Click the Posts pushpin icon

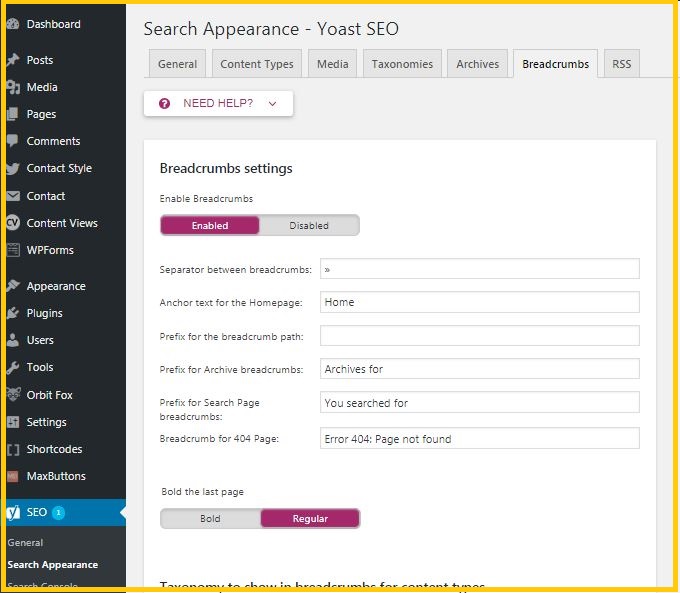click(13, 60)
